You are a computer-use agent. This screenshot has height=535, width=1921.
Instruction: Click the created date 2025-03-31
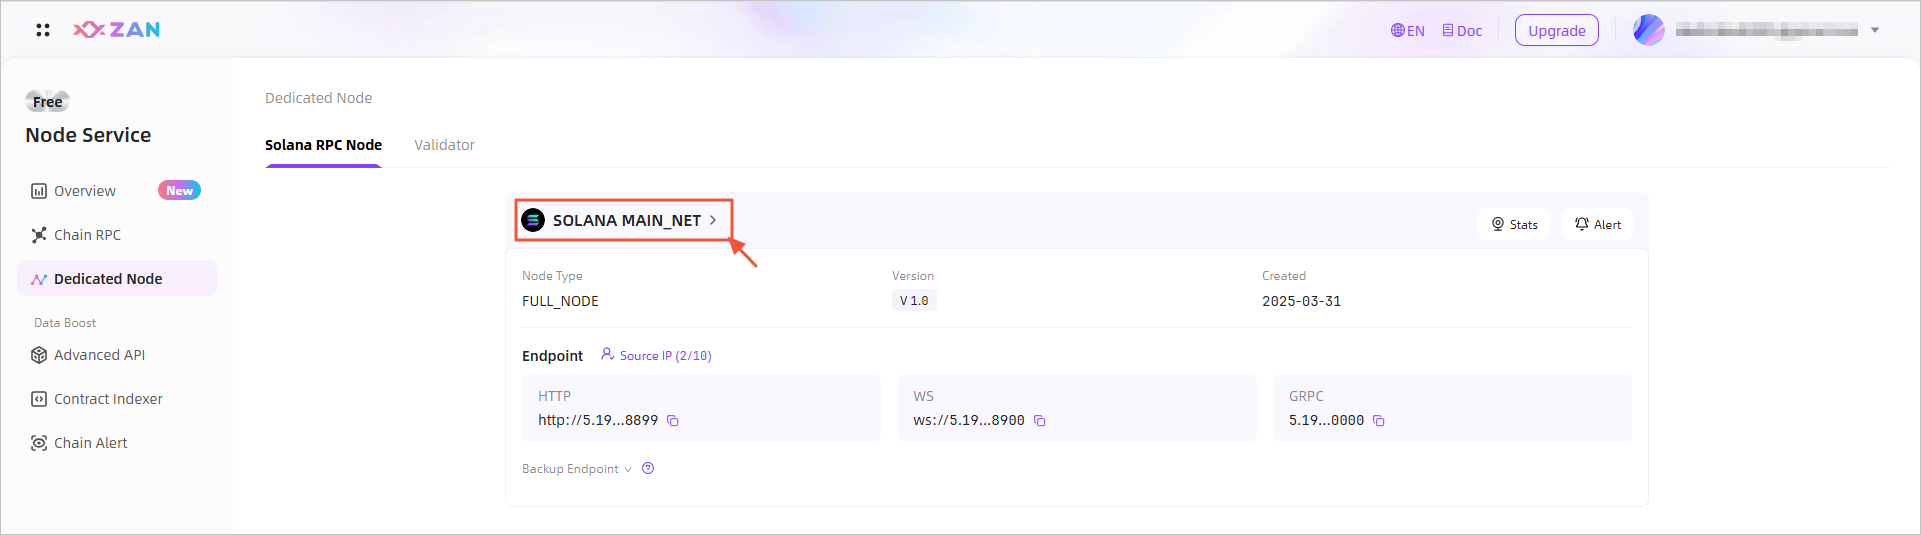coord(1301,301)
